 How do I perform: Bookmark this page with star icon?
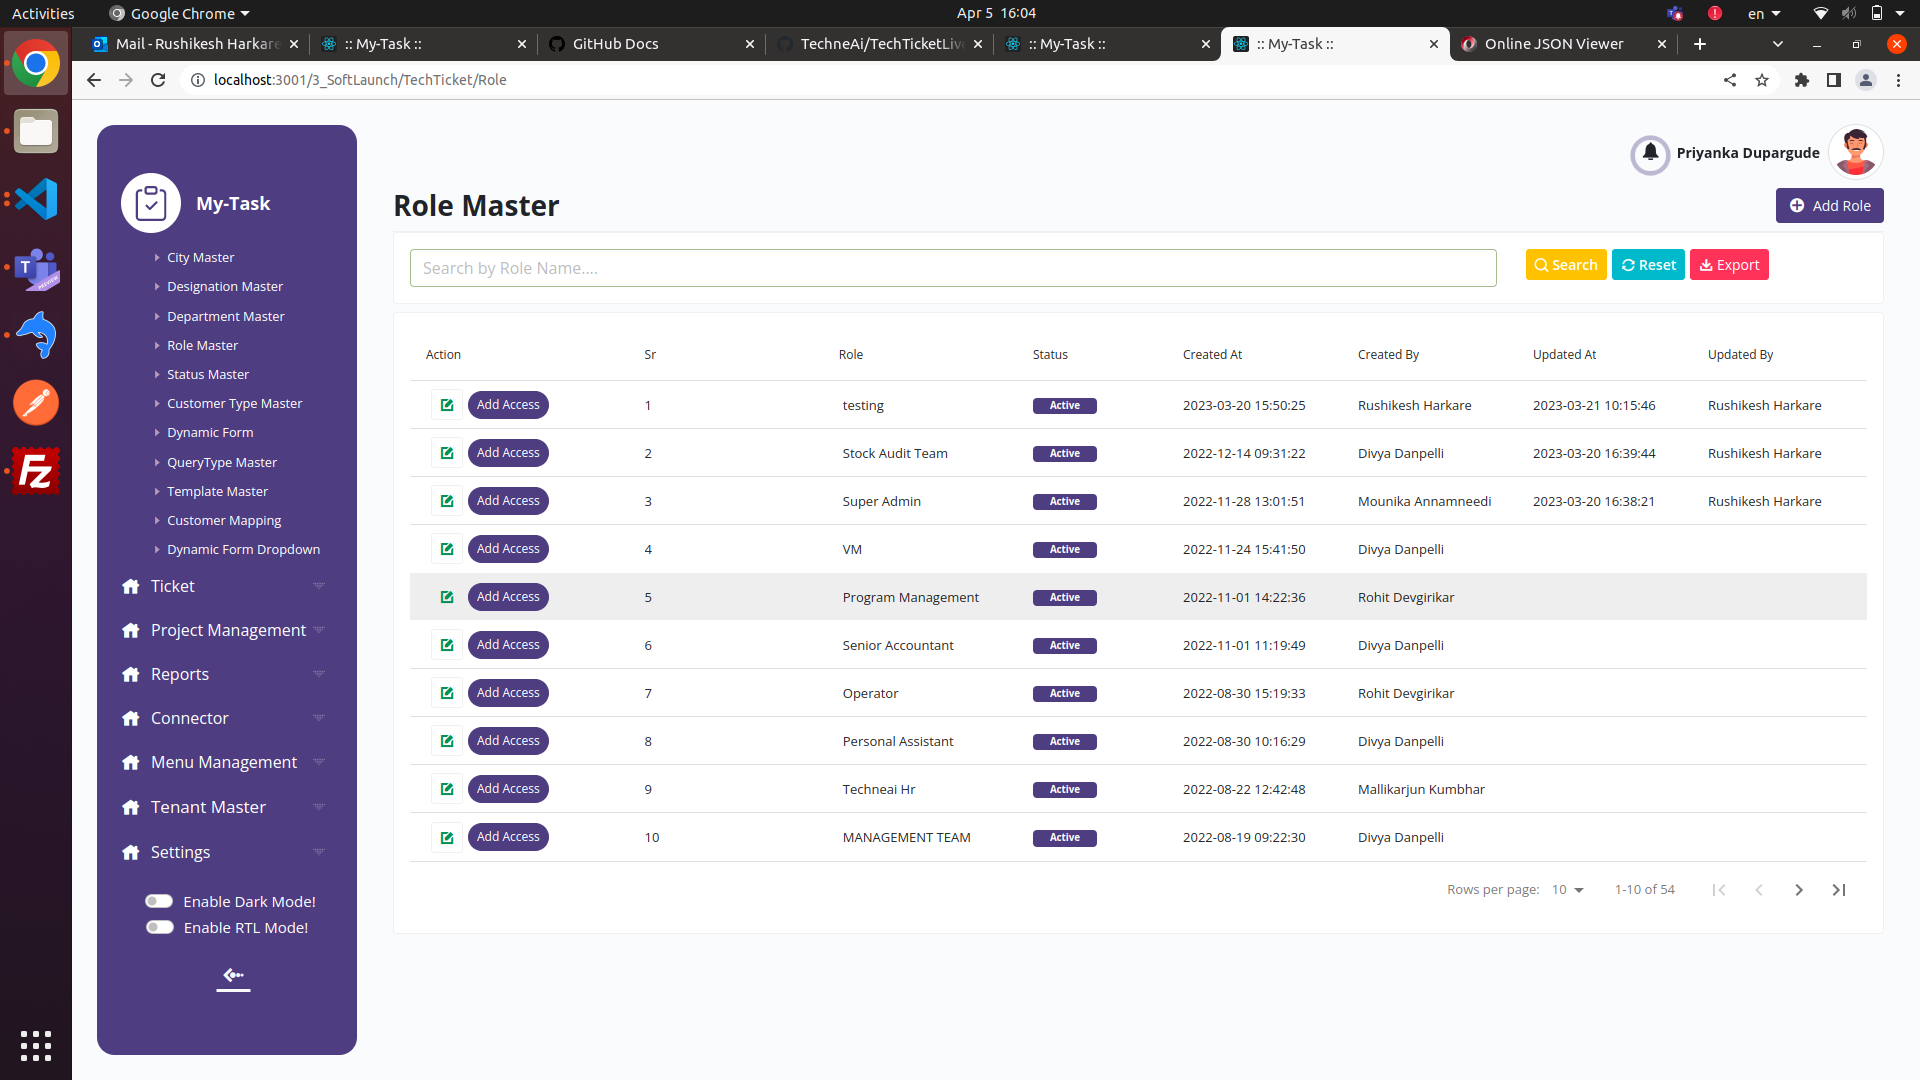tap(1762, 80)
